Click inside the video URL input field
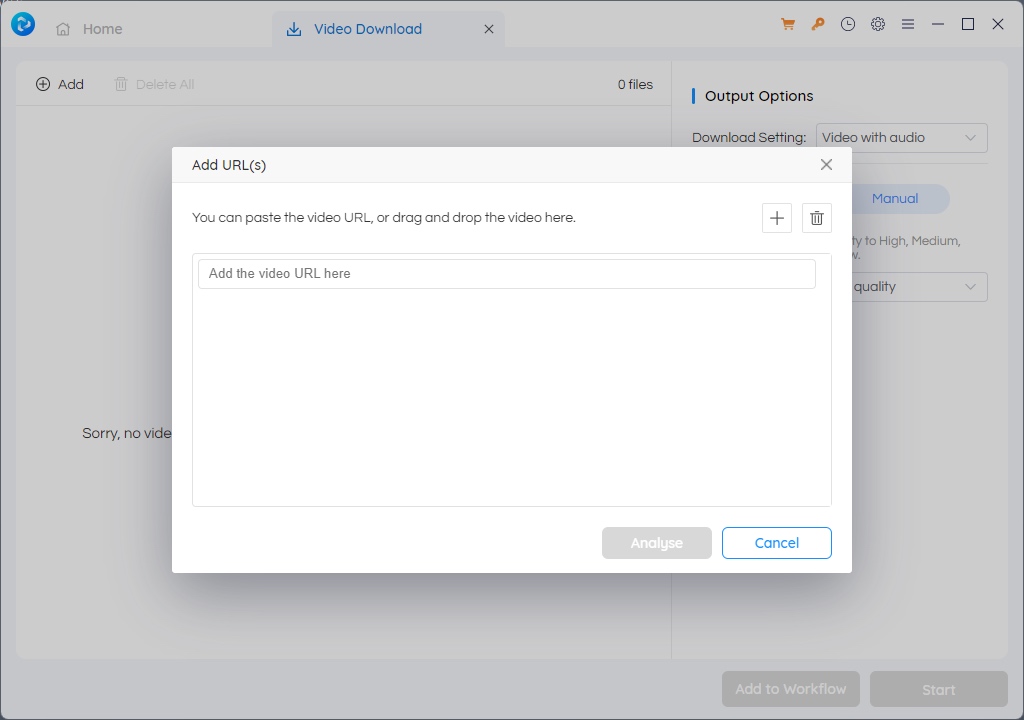Image resolution: width=1024 pixels, height=720 pixels. click(506, 273)
